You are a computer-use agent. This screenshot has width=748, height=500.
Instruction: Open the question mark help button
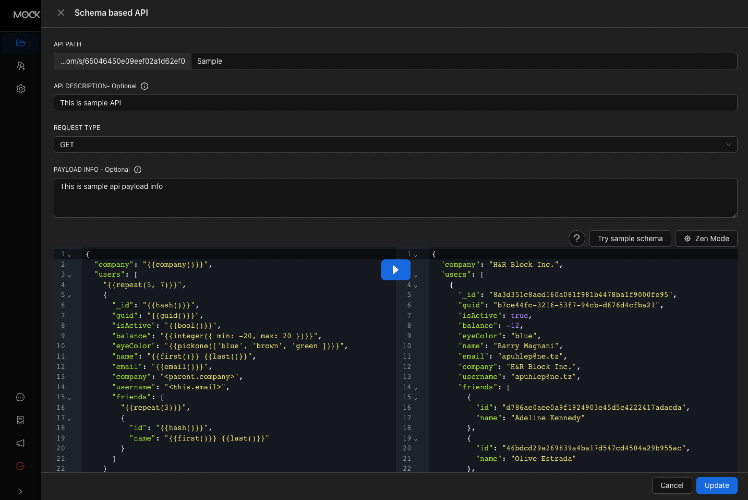576,238
